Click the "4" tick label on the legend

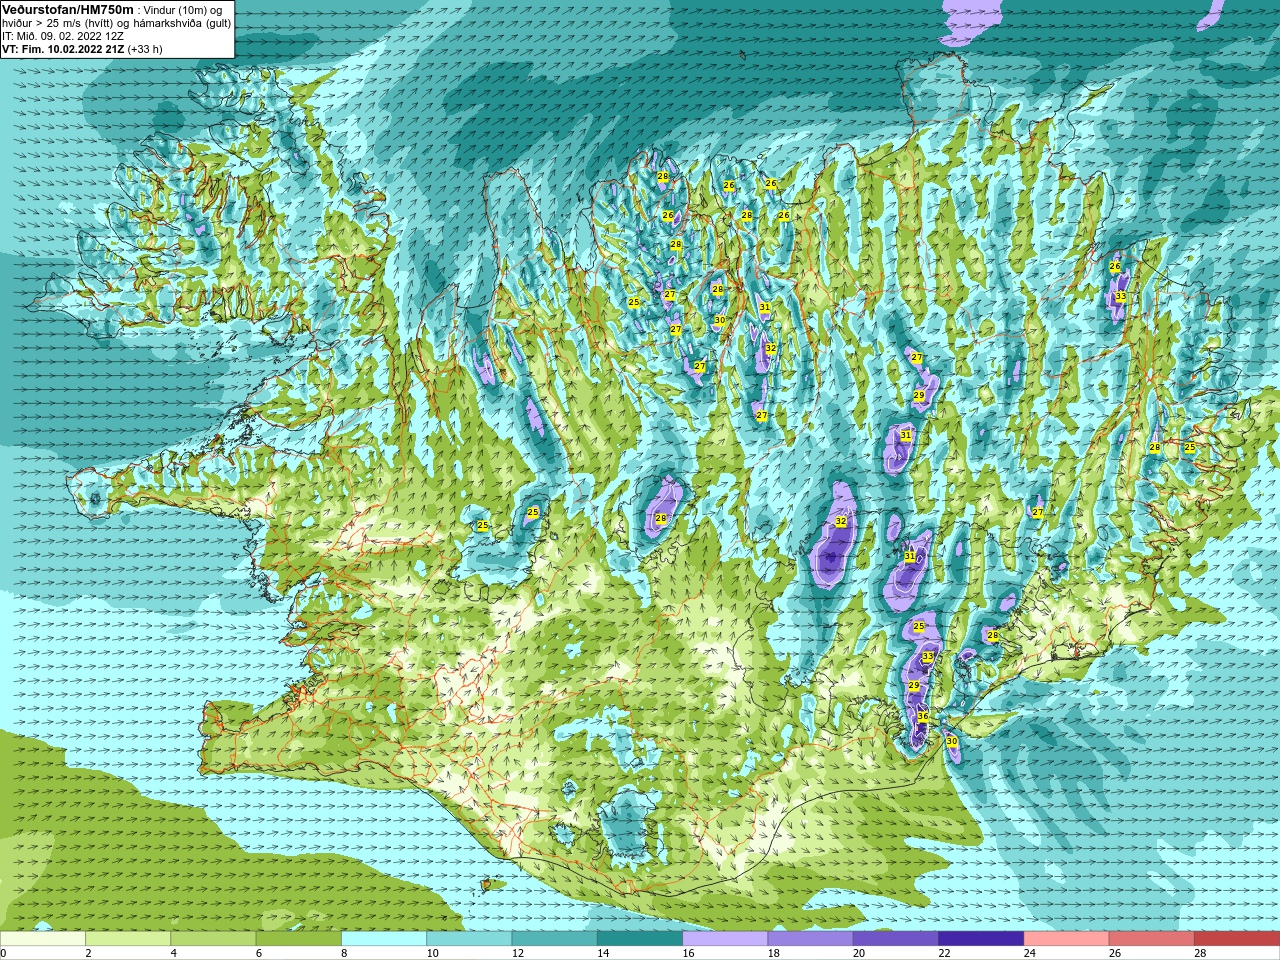click(174, 953)
